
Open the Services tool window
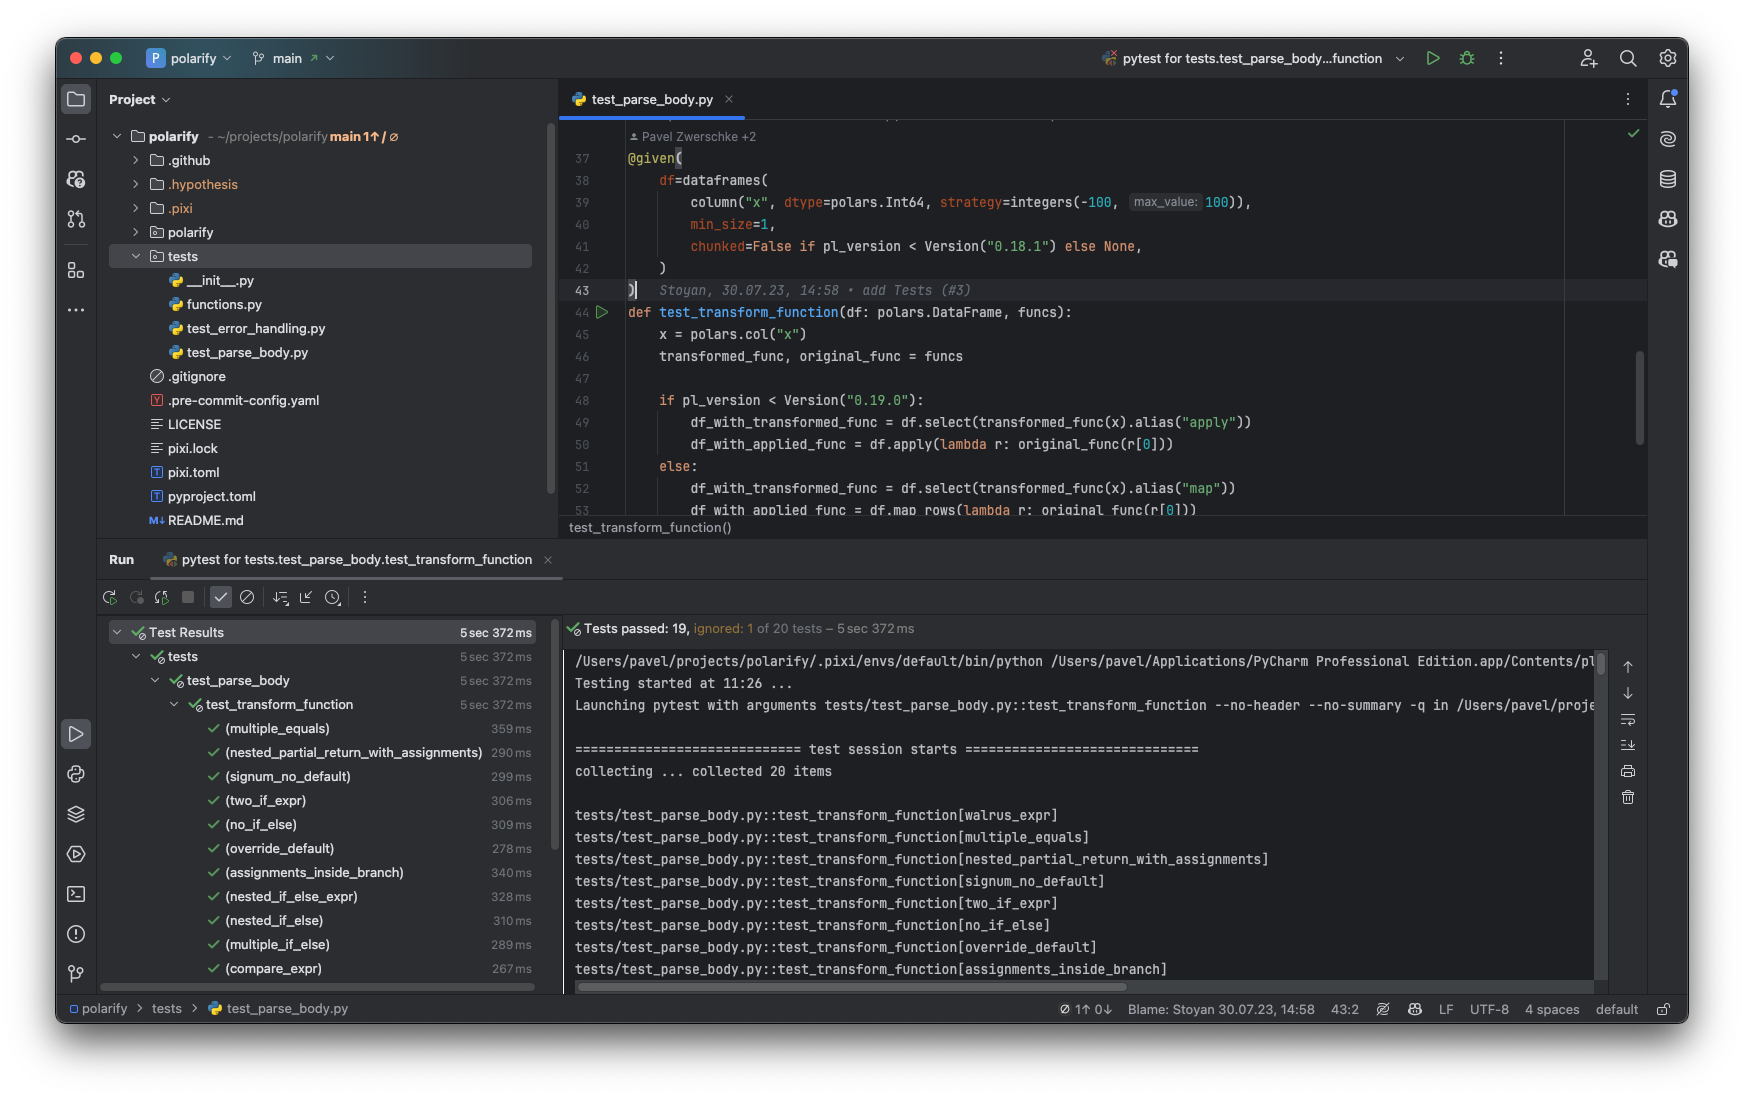(76, 854)
